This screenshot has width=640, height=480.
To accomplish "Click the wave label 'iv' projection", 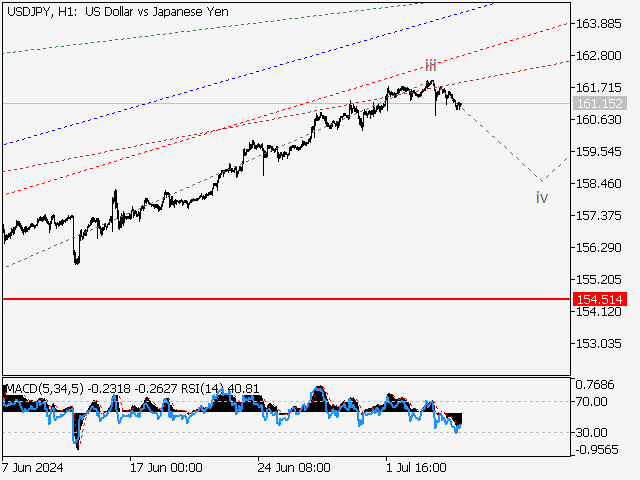I will (542, 198).
